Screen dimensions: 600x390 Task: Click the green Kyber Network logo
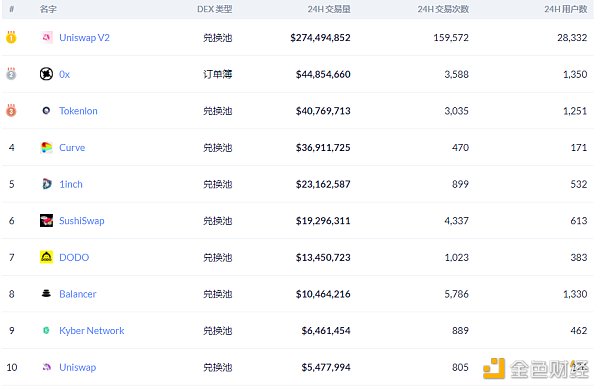(x=46, y=330)
